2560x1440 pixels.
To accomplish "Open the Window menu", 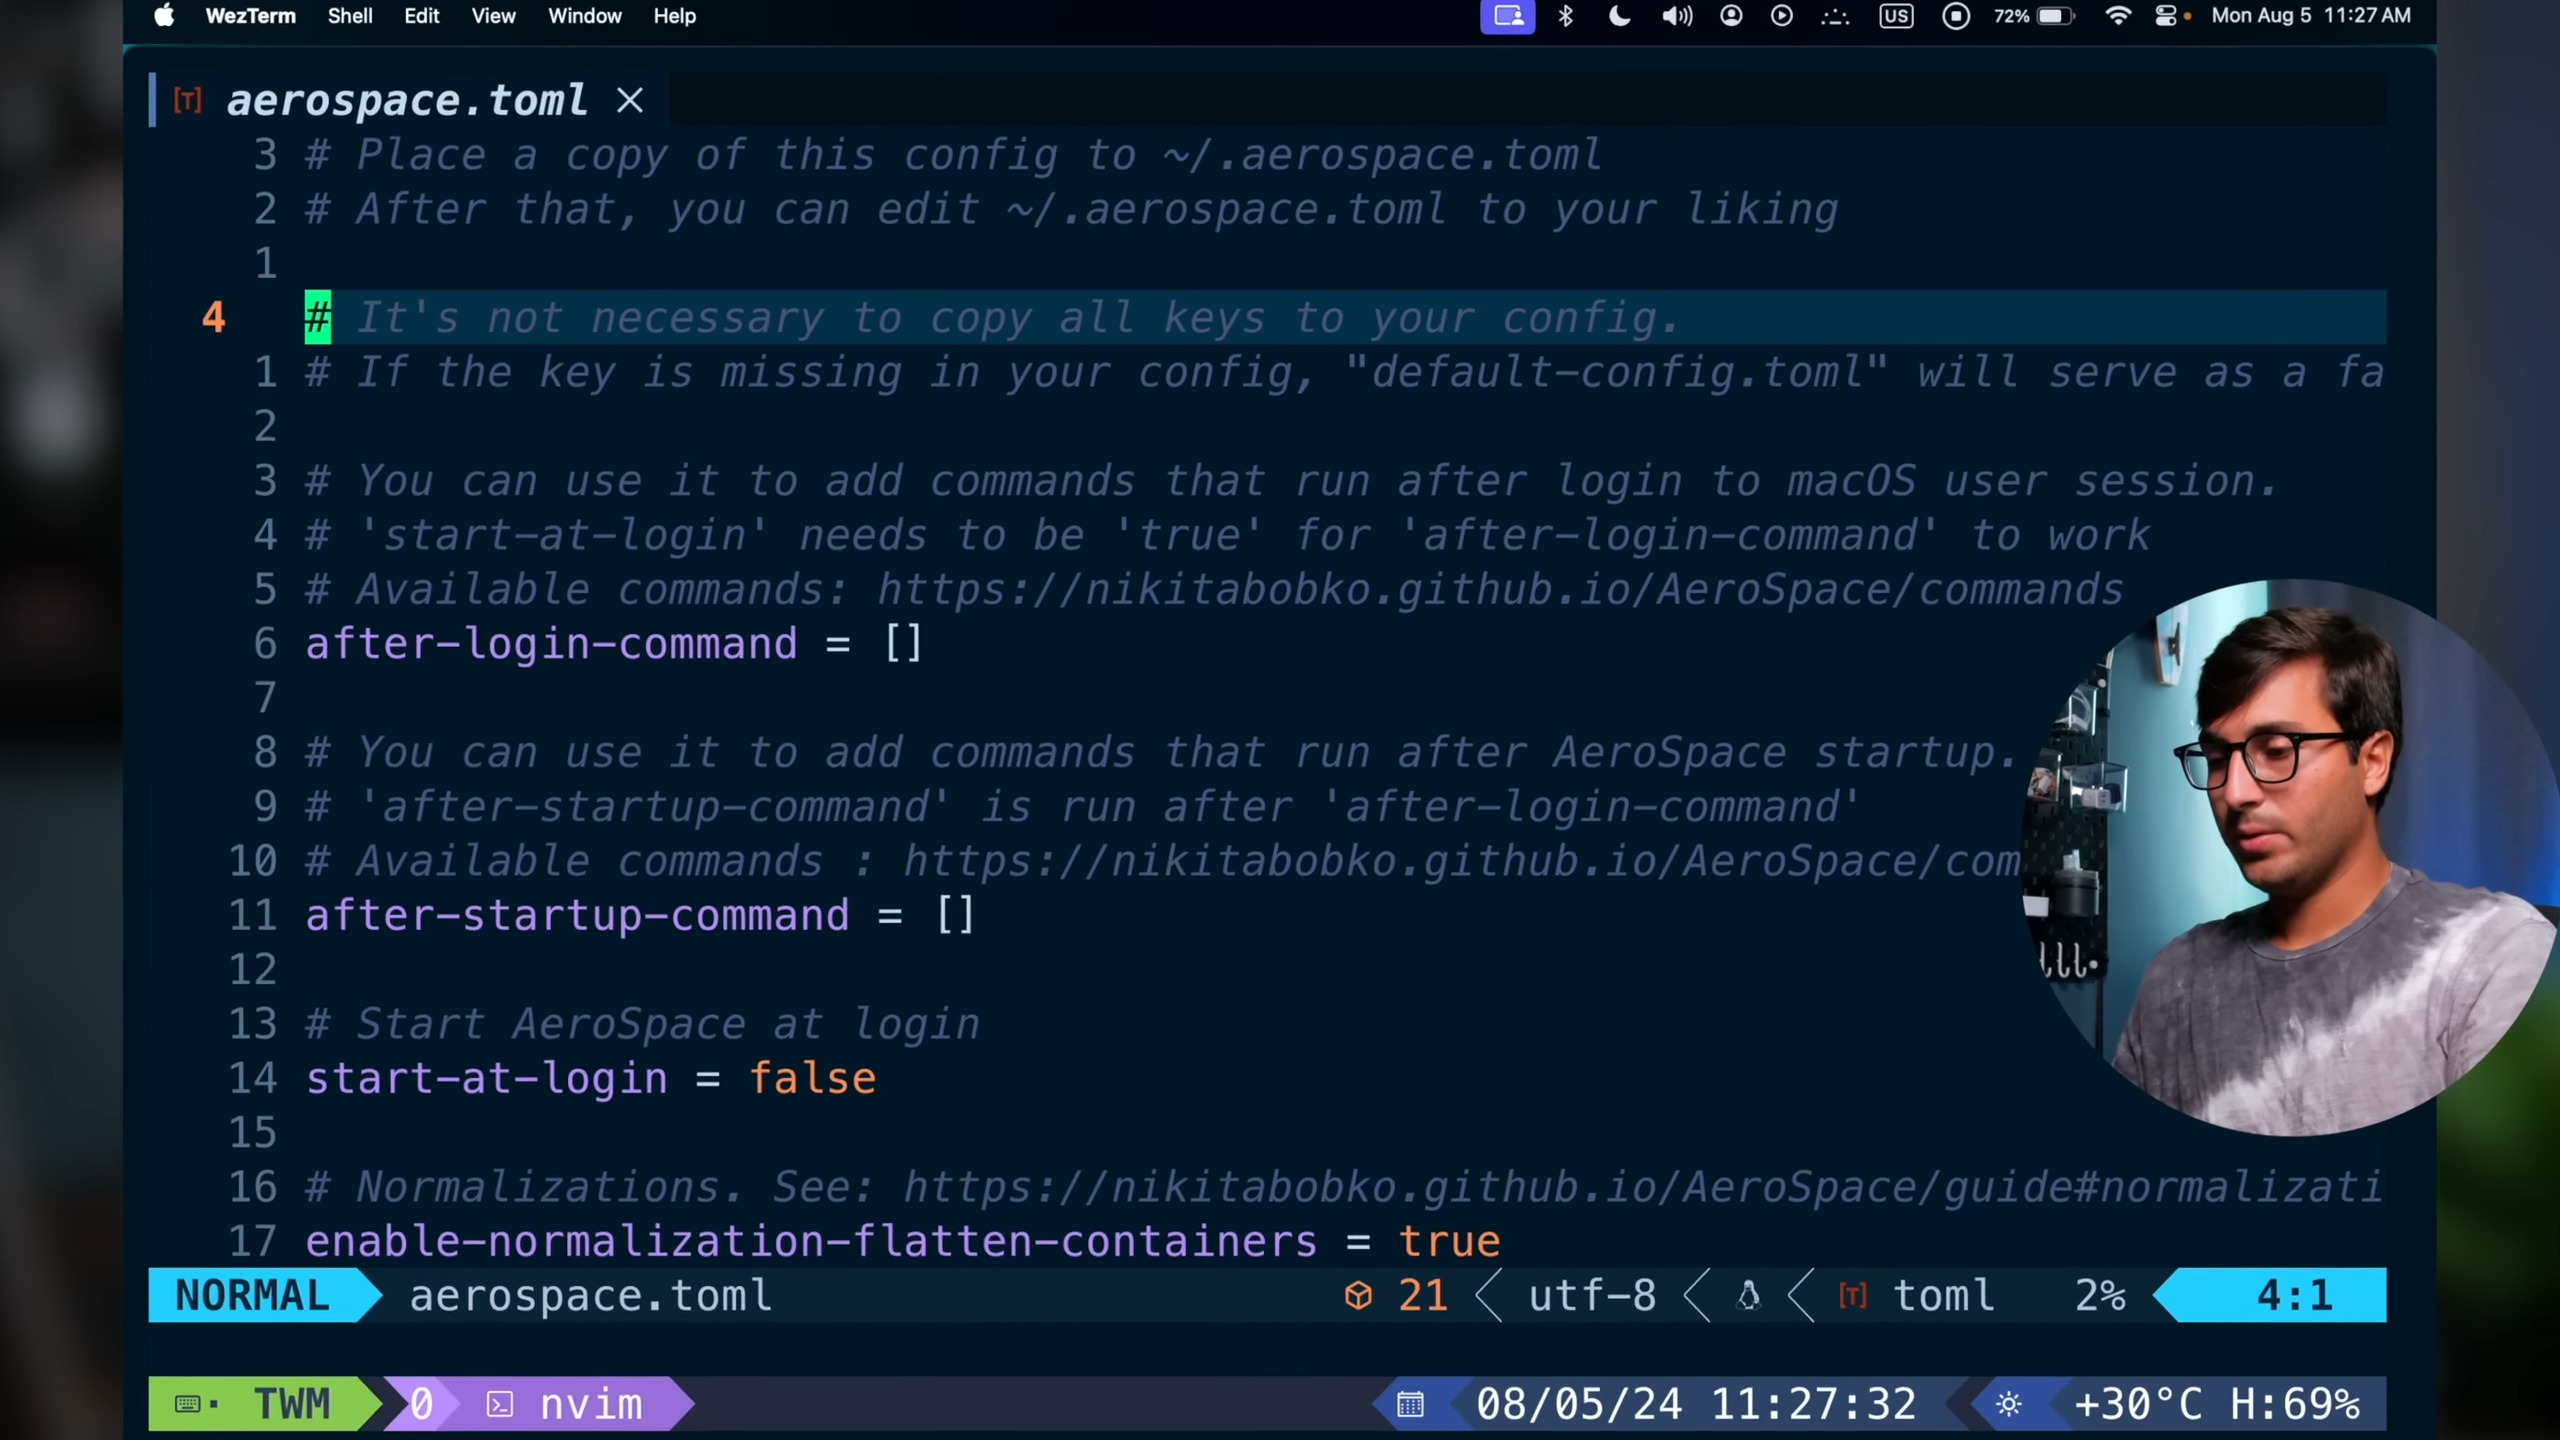I will [584, 16].
